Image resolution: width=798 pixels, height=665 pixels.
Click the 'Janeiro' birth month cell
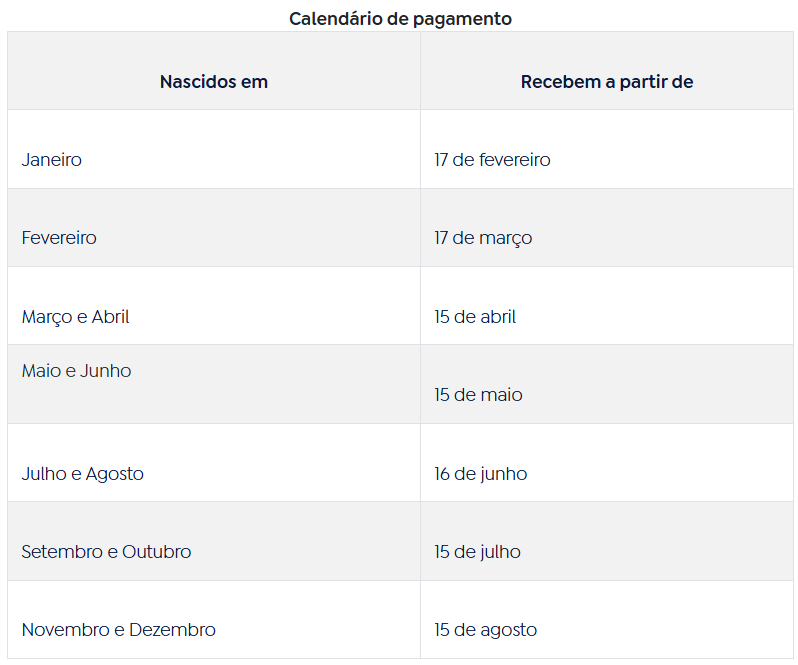[x=52, y=160]
